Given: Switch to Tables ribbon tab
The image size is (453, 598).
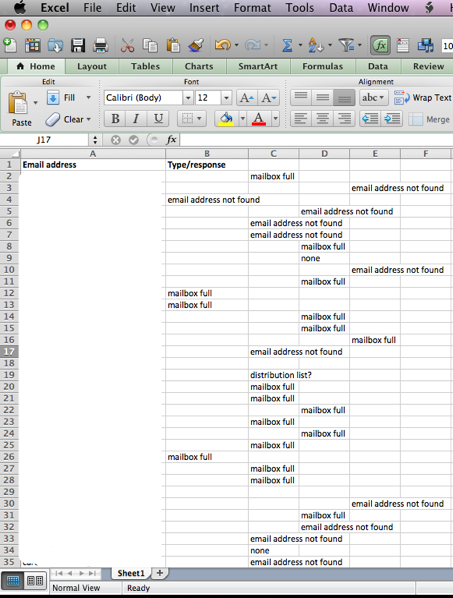Looking at the screenshot, I should (145, 66).
